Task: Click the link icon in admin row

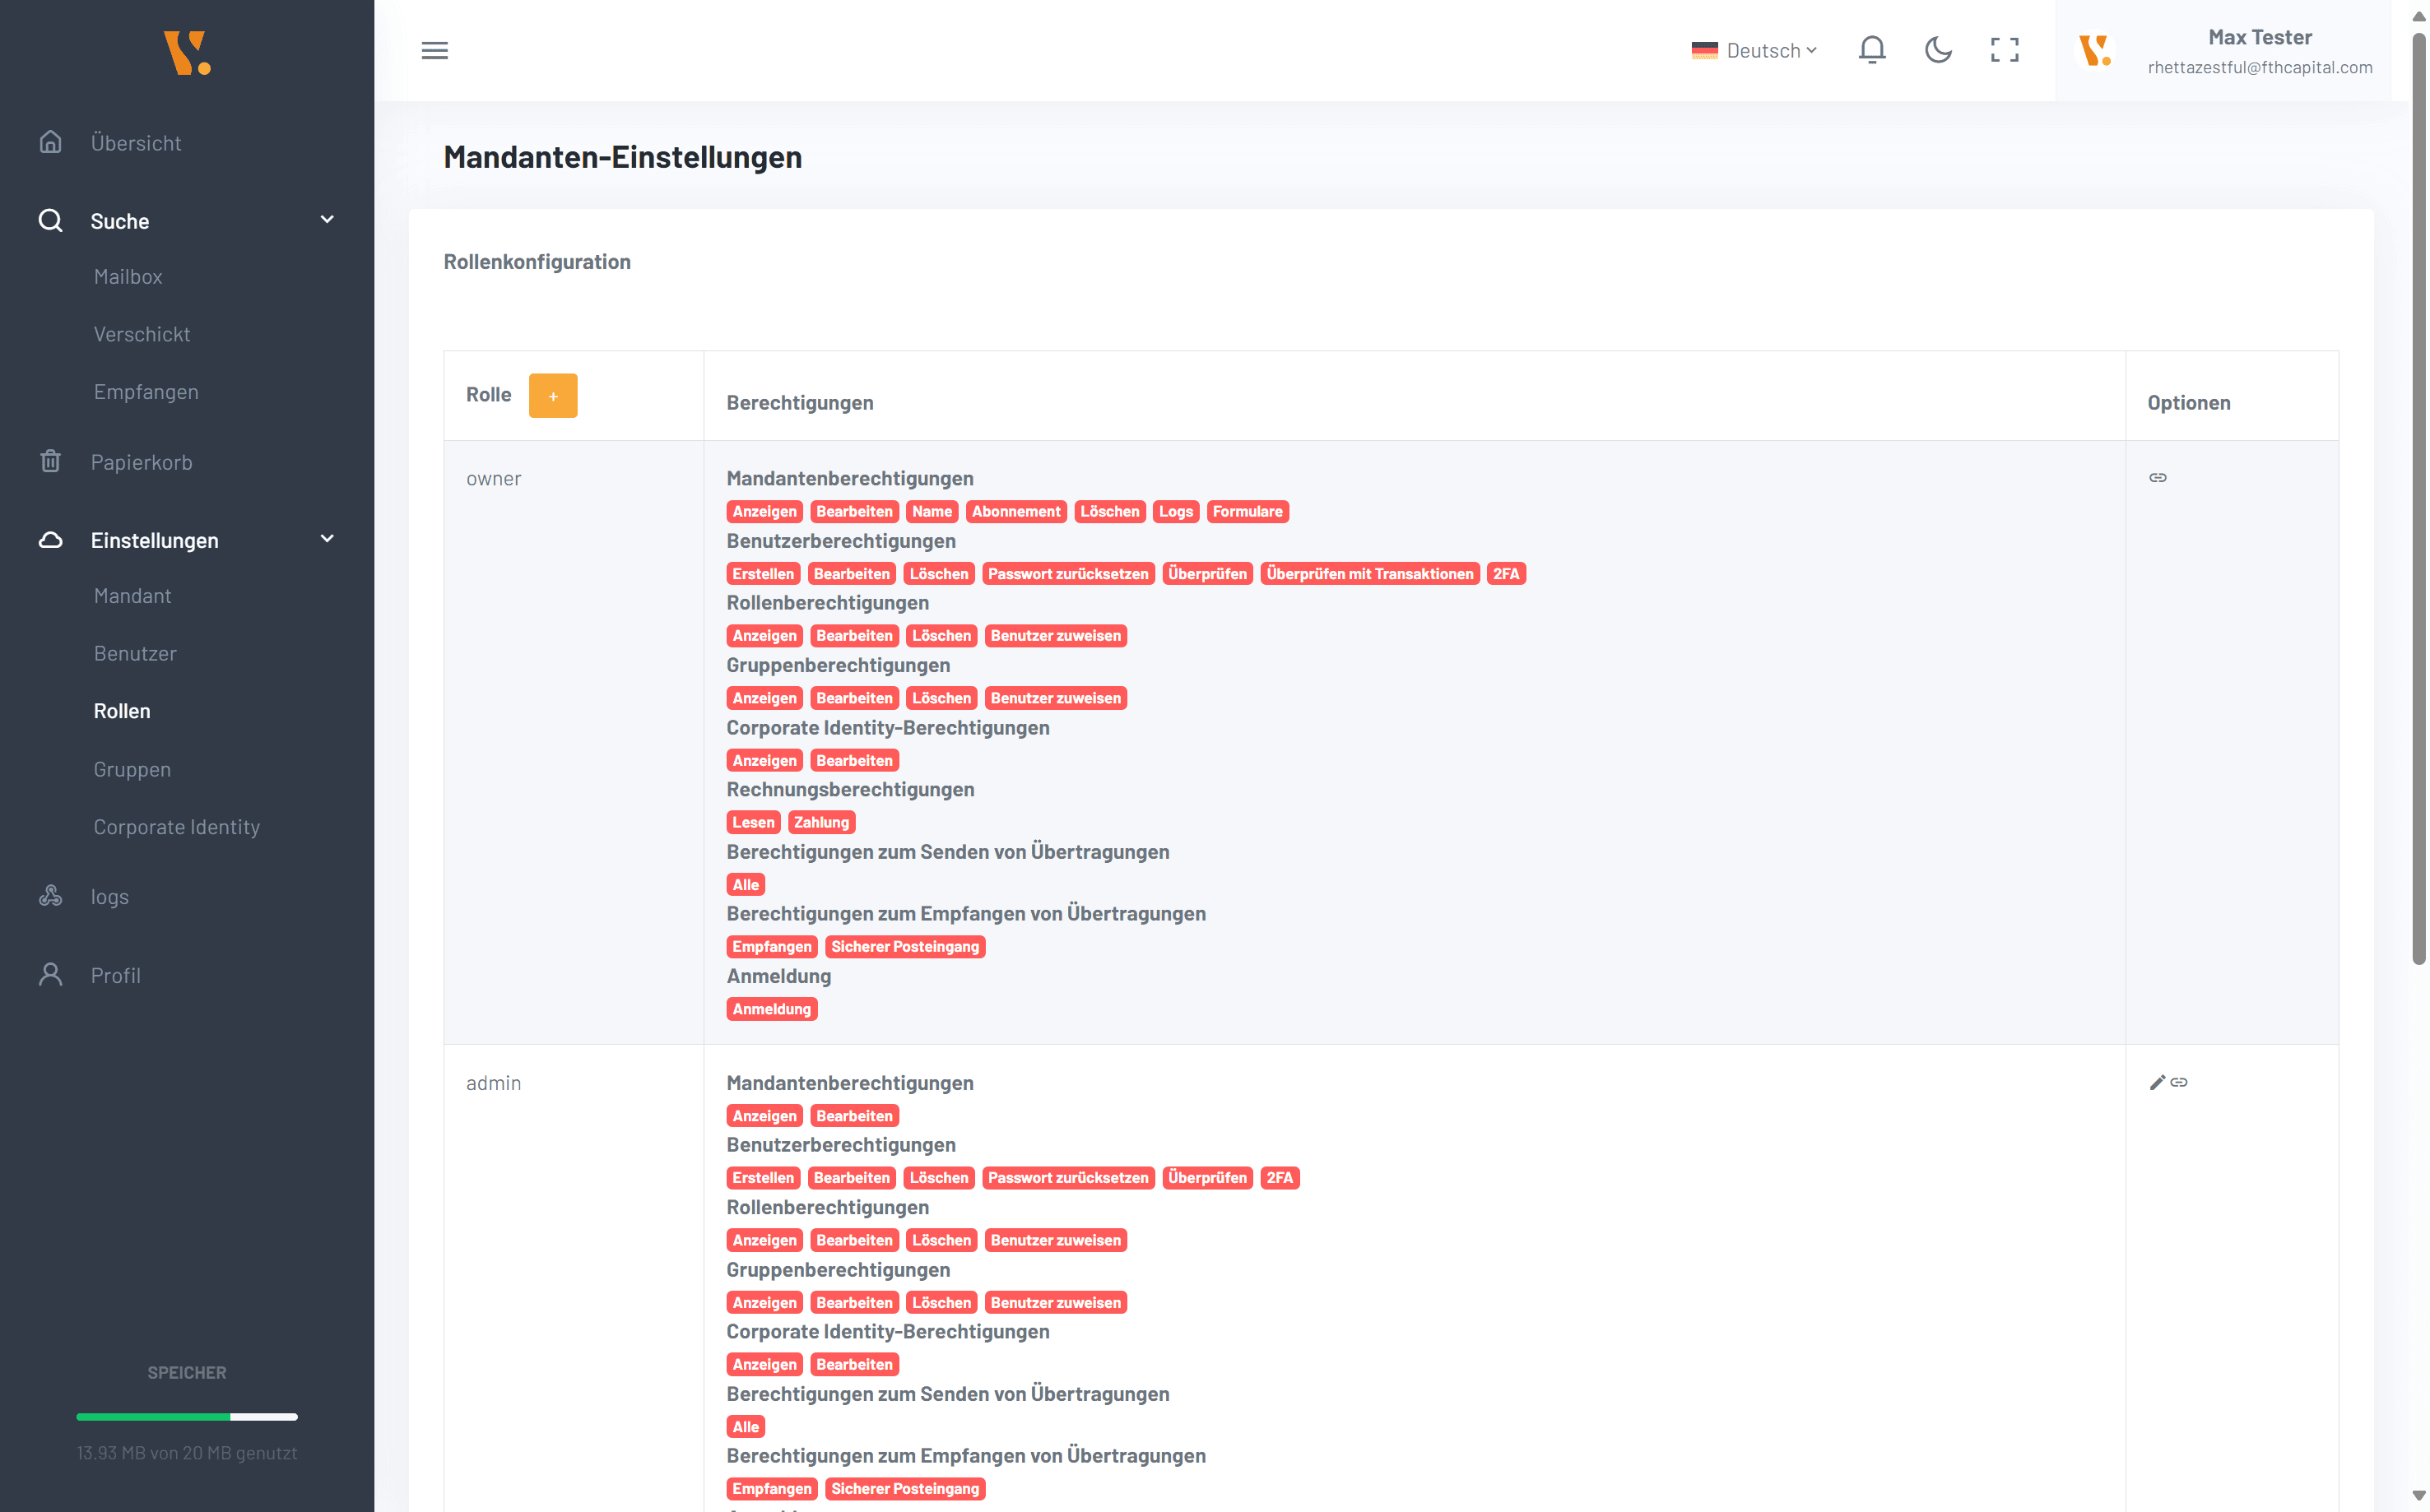Action: pyautogui.click(x=2179, y=1082)
